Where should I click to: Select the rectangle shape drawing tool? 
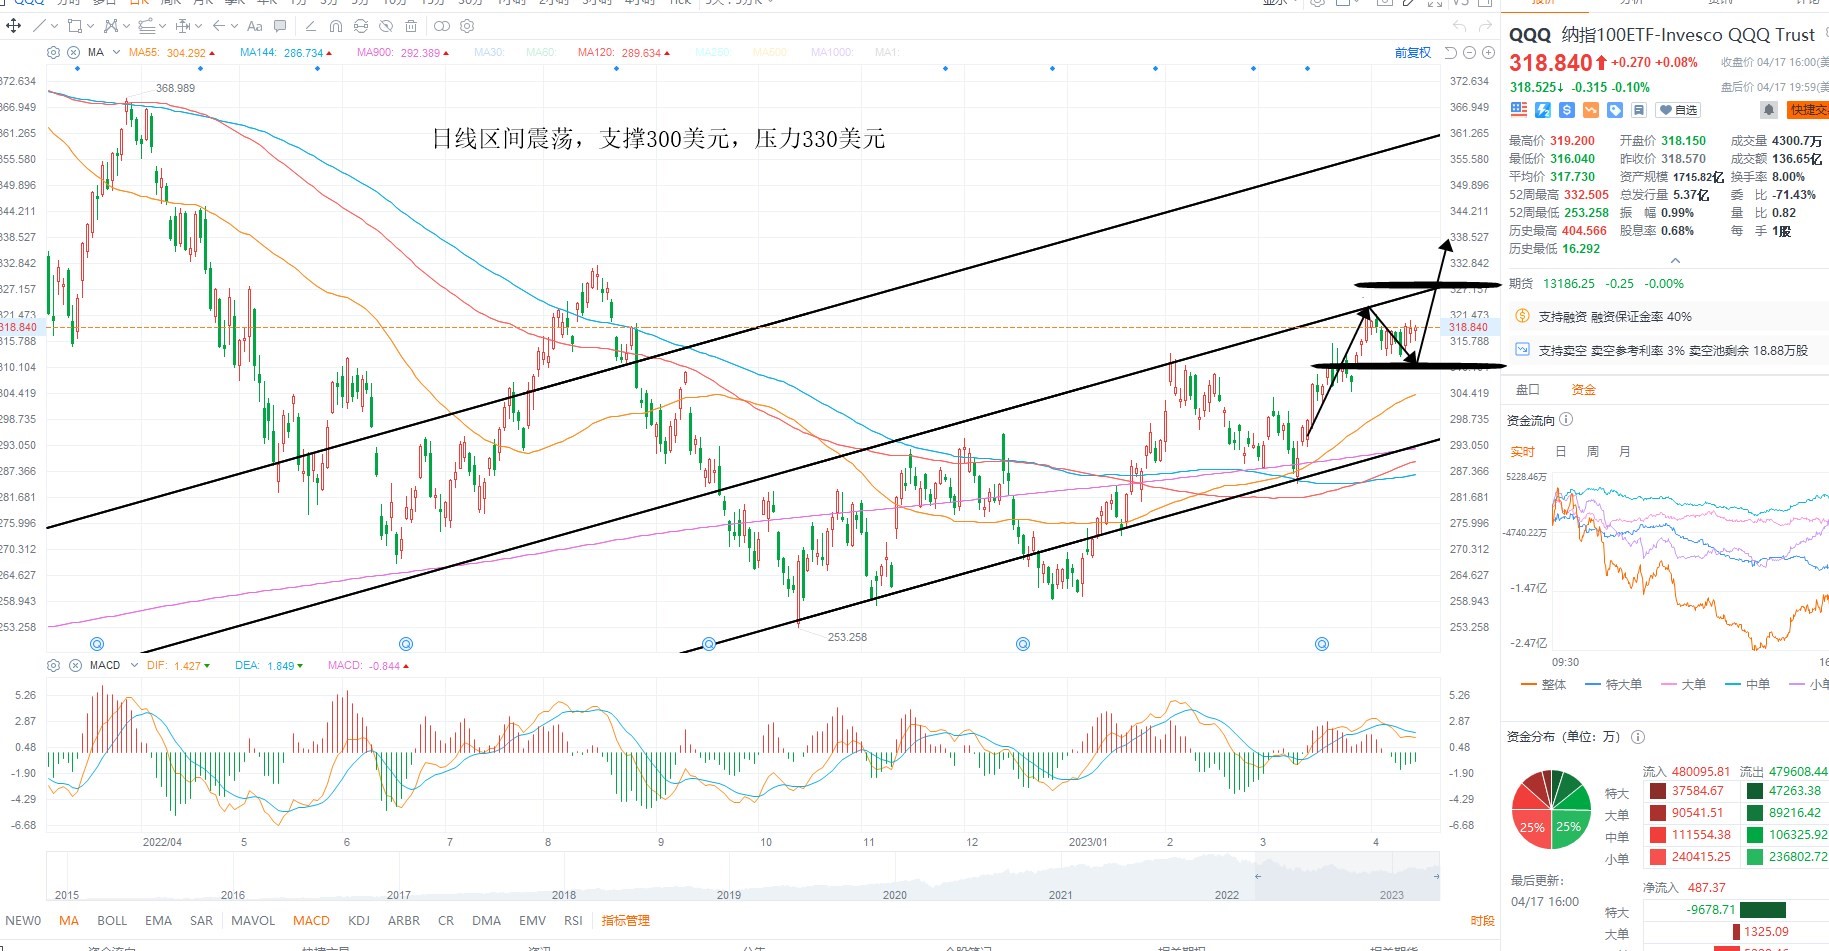point(74,26)
